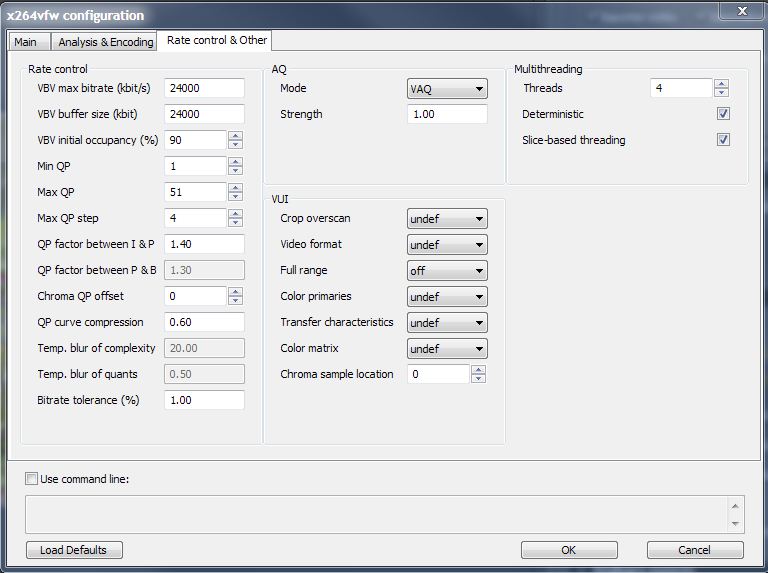Close the x264vfw configuration window

point(742,11)
